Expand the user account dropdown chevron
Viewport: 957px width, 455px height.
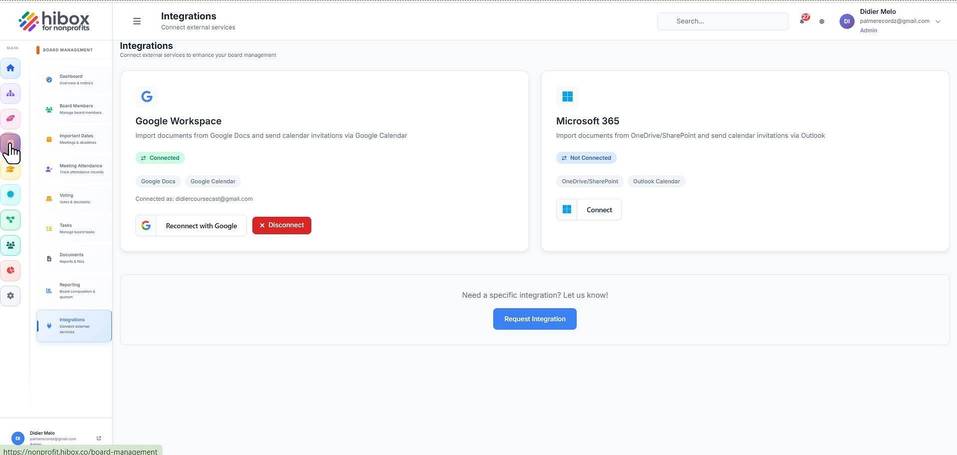[x=938, y=21]
